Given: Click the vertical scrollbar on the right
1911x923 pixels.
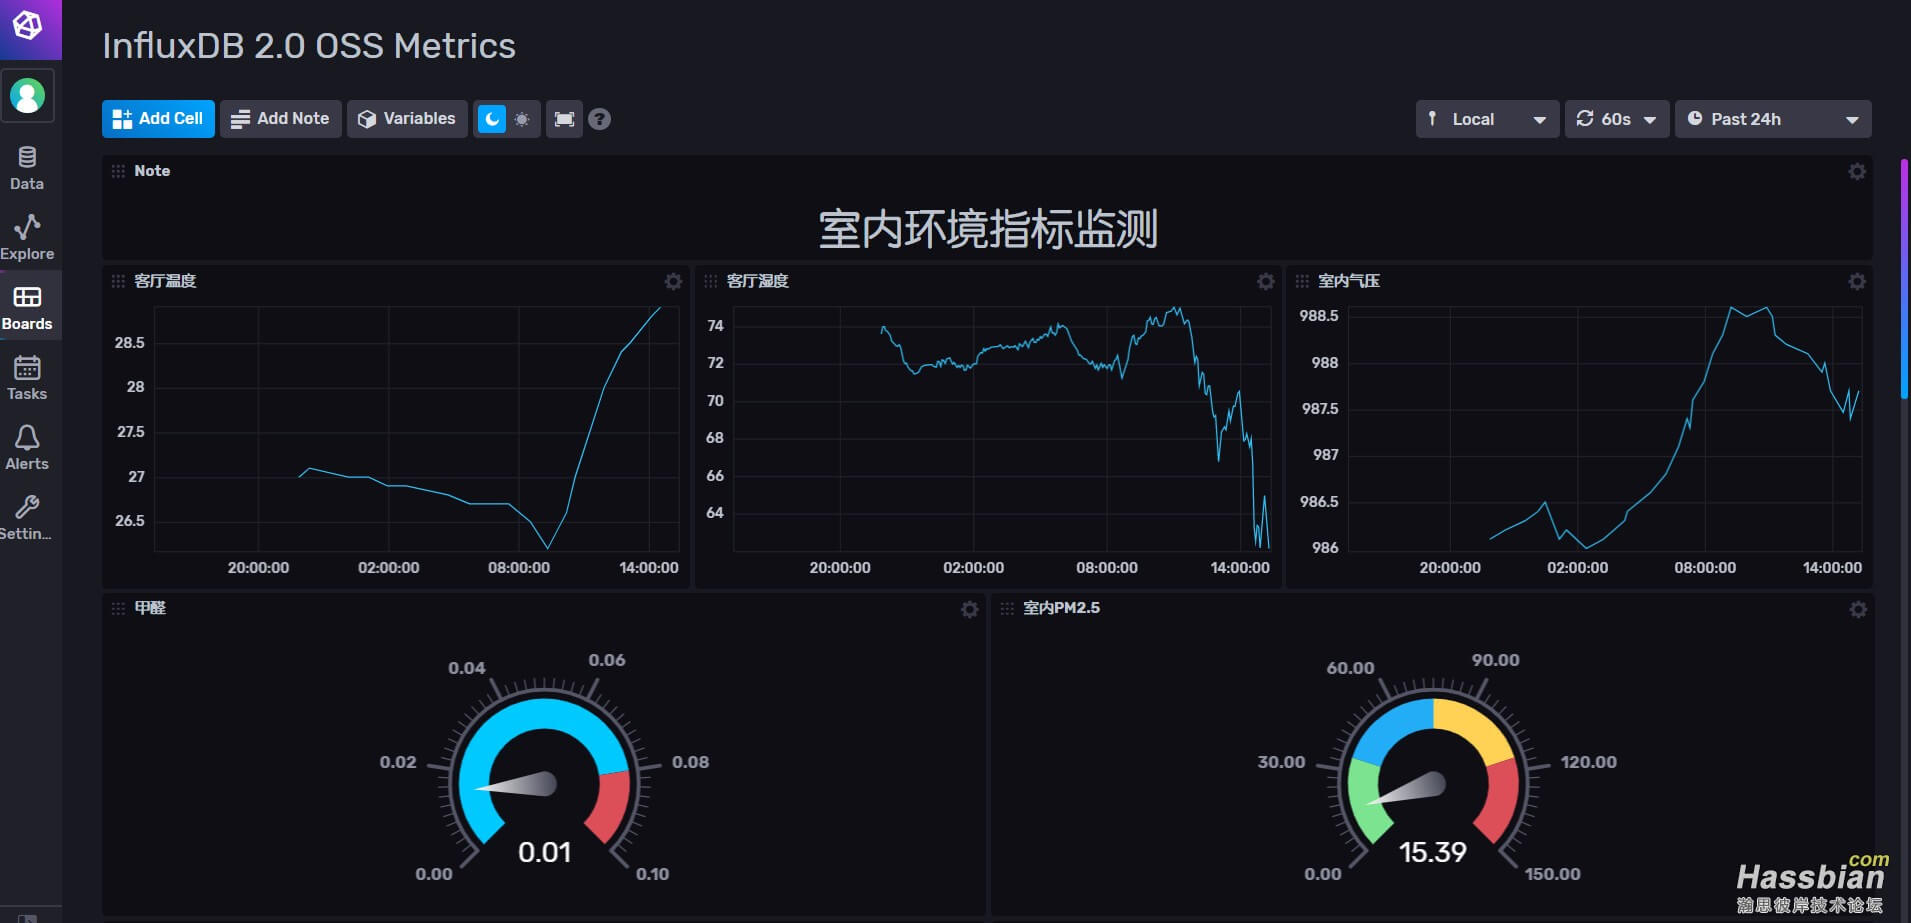Looking at the screenshot, I should click(1904, 280).
